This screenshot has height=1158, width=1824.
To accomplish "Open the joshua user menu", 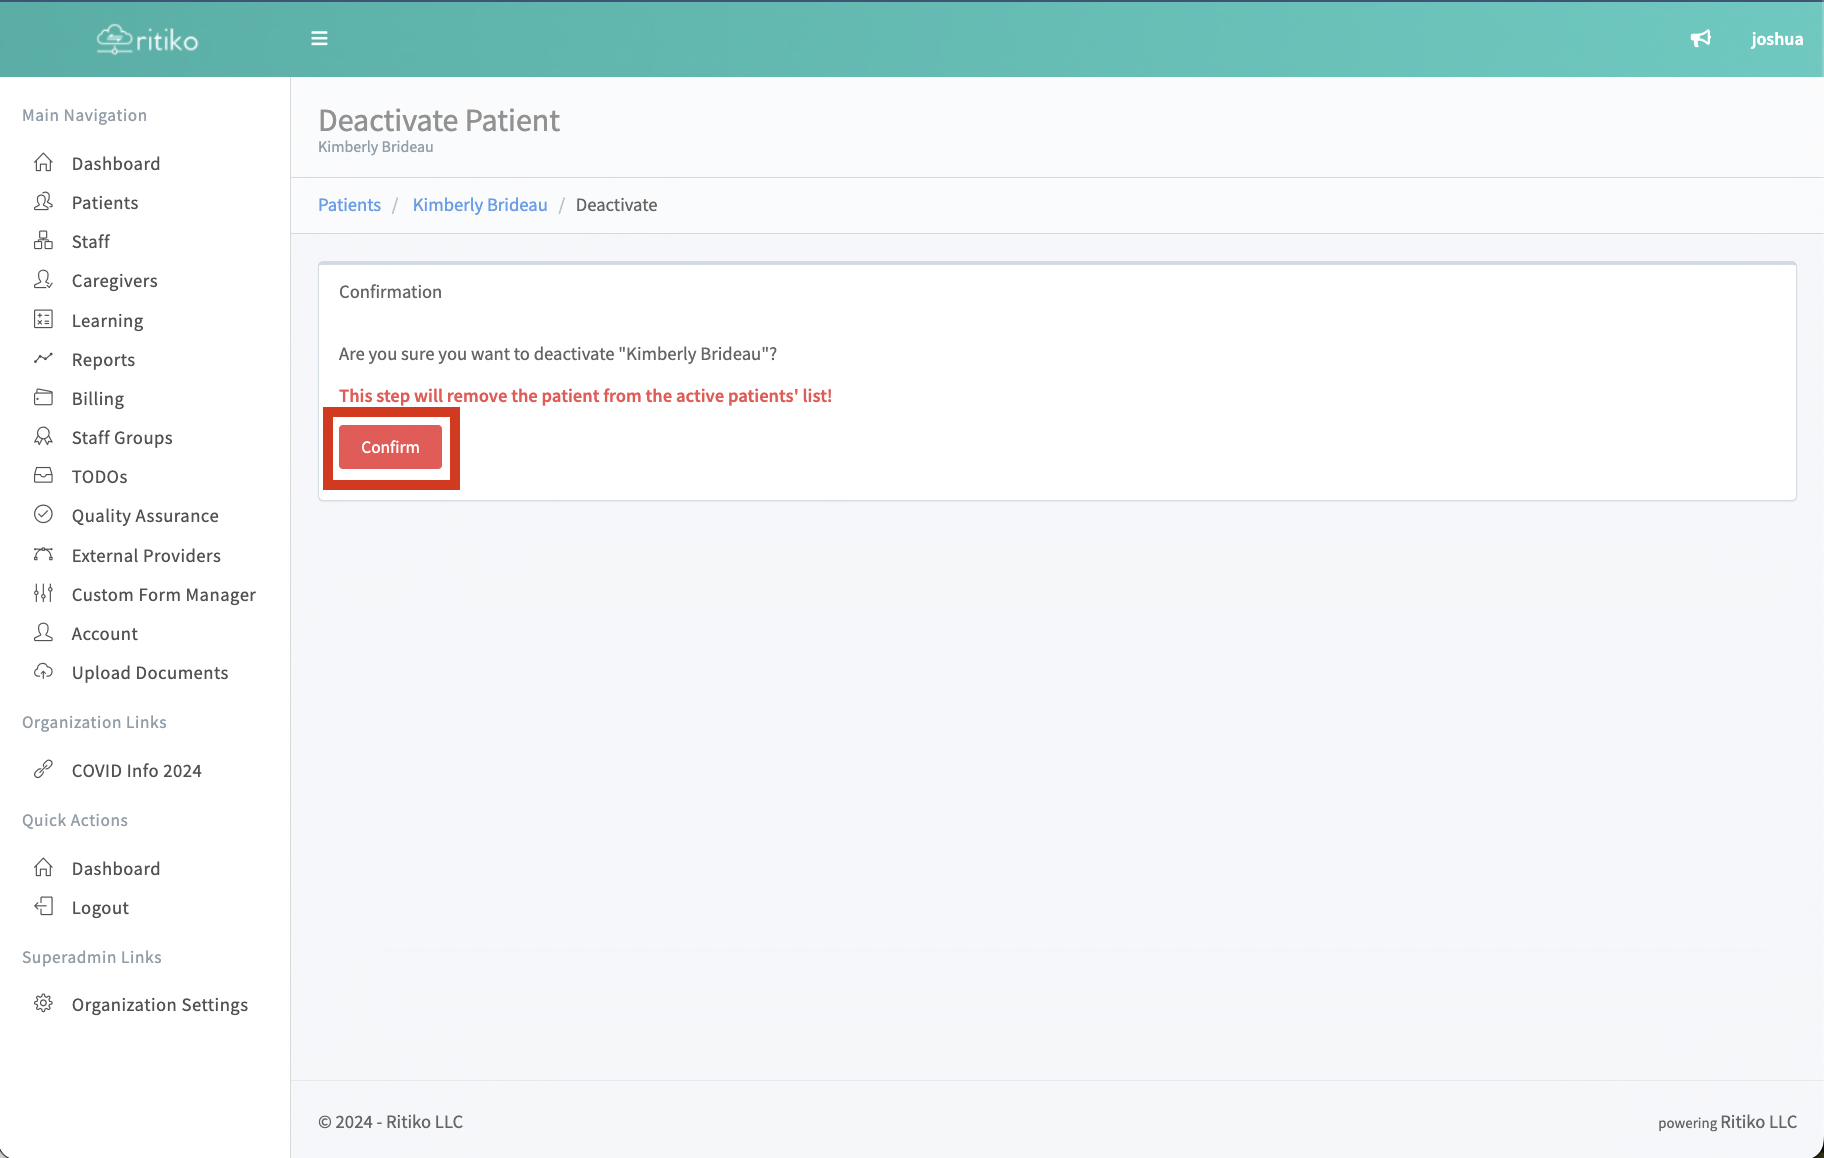I will [1776, 39].
